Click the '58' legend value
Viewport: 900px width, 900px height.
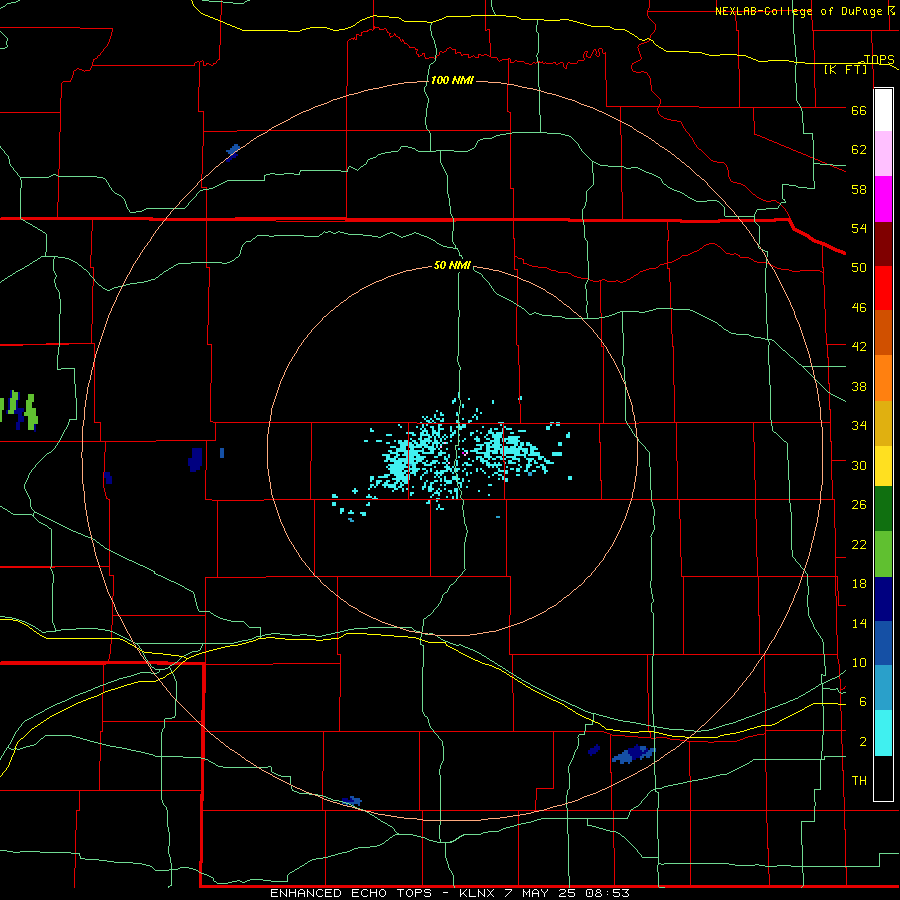(859, 189)
